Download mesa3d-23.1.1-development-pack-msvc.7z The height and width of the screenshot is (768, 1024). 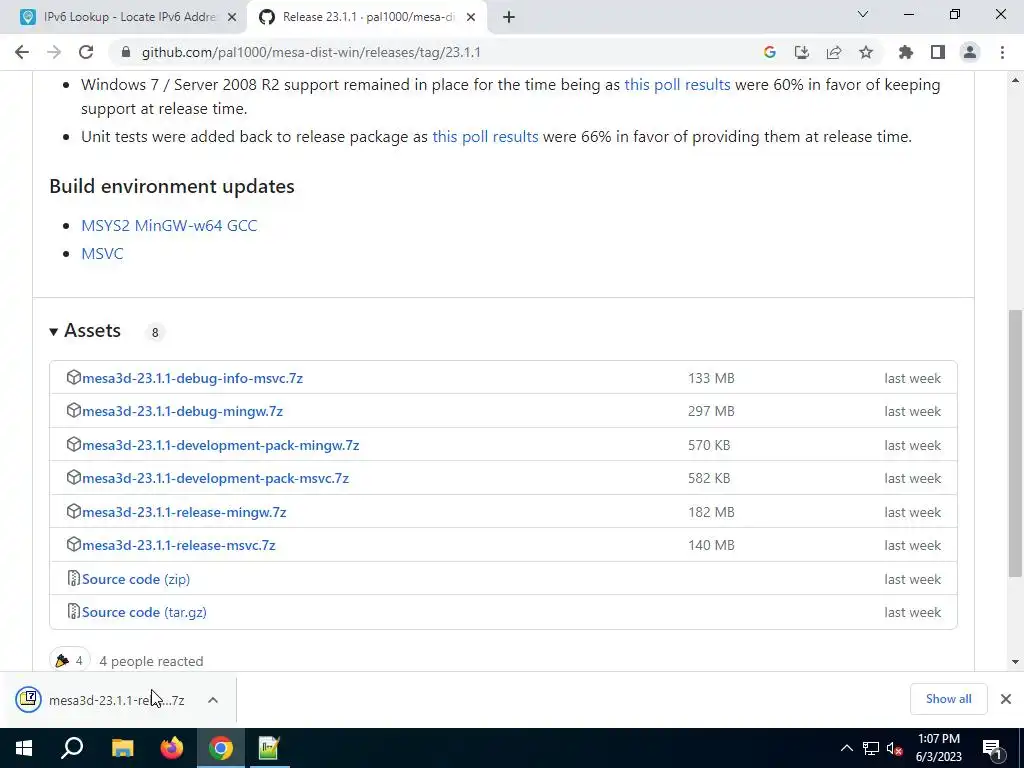click(216, 479)
